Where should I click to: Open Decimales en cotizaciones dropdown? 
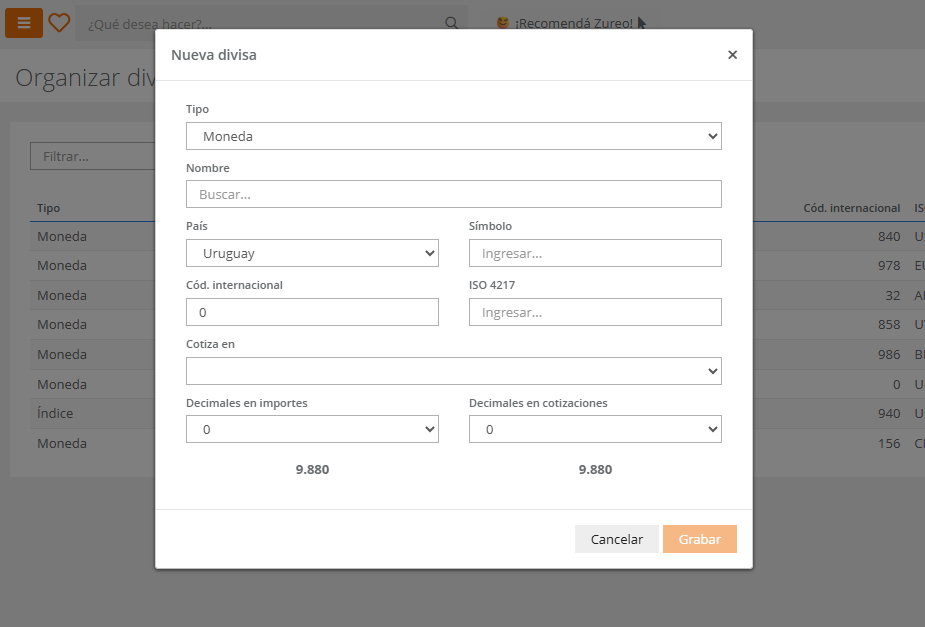(x=595, y=430)
